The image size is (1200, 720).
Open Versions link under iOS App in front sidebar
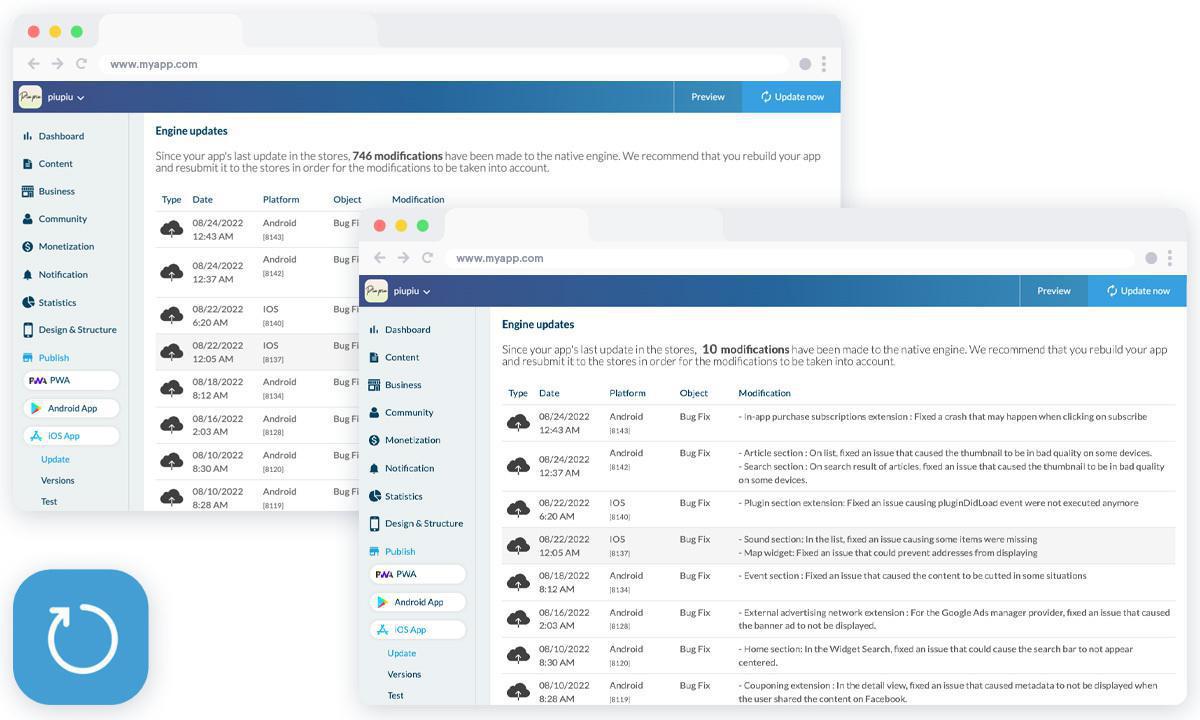point(404,674)
